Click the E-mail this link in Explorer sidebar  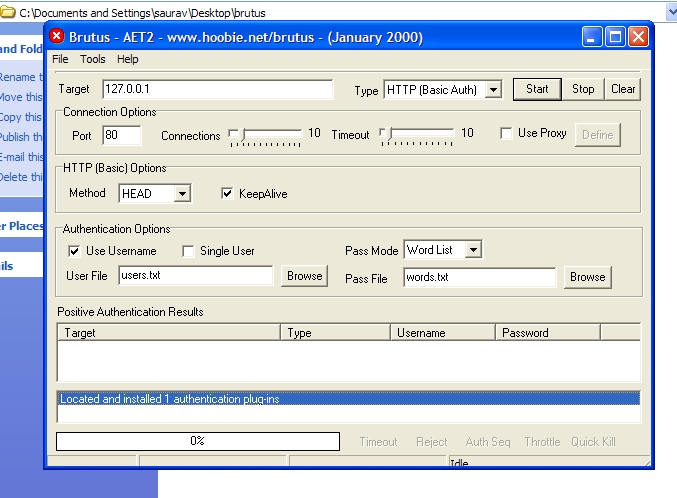21,157
